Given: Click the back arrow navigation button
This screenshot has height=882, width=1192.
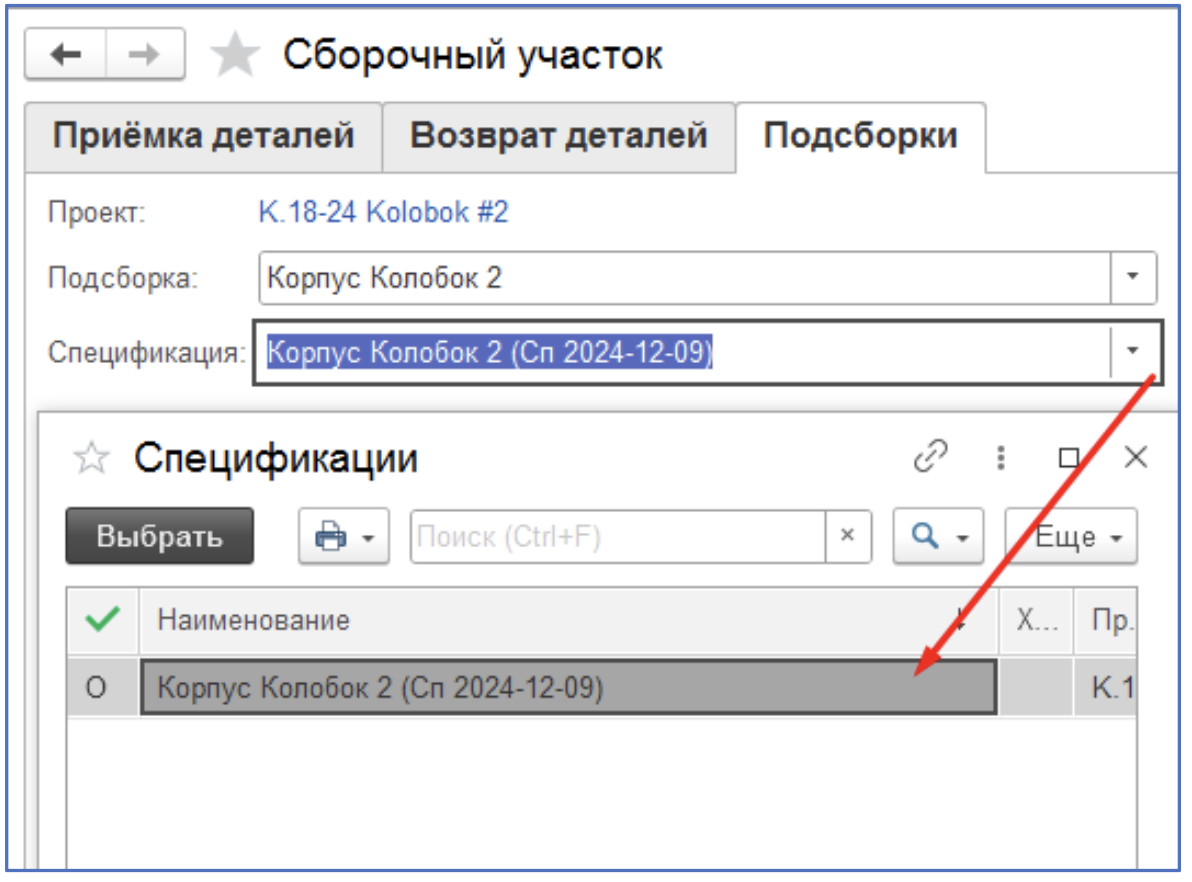Looking at the screenshot, I should point(65,55).
